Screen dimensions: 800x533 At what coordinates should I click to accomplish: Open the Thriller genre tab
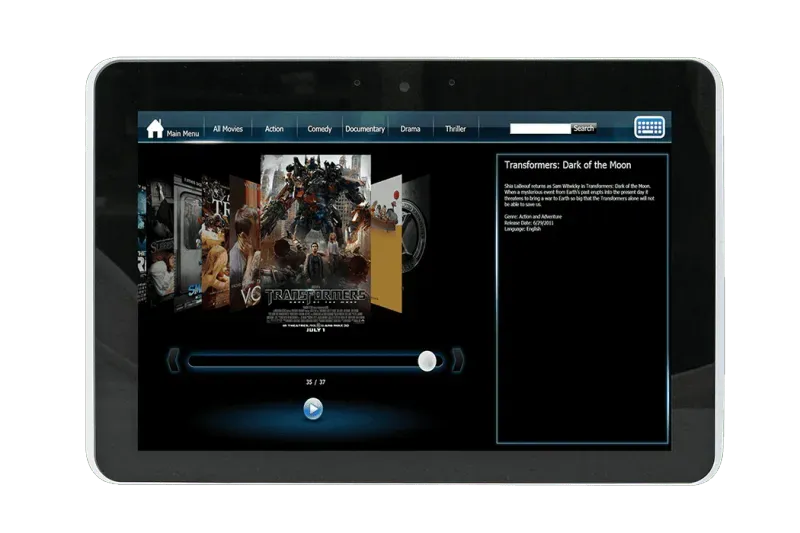click(x=455, y=129)
